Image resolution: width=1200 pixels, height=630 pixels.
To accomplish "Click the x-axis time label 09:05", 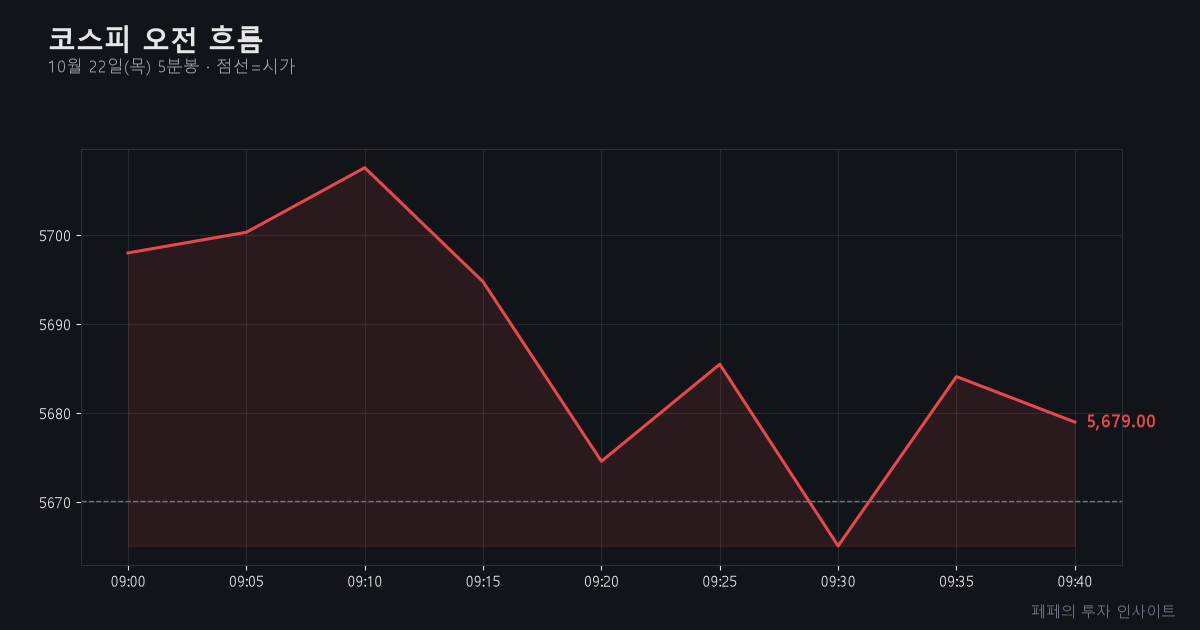I will tap(246, 580).
